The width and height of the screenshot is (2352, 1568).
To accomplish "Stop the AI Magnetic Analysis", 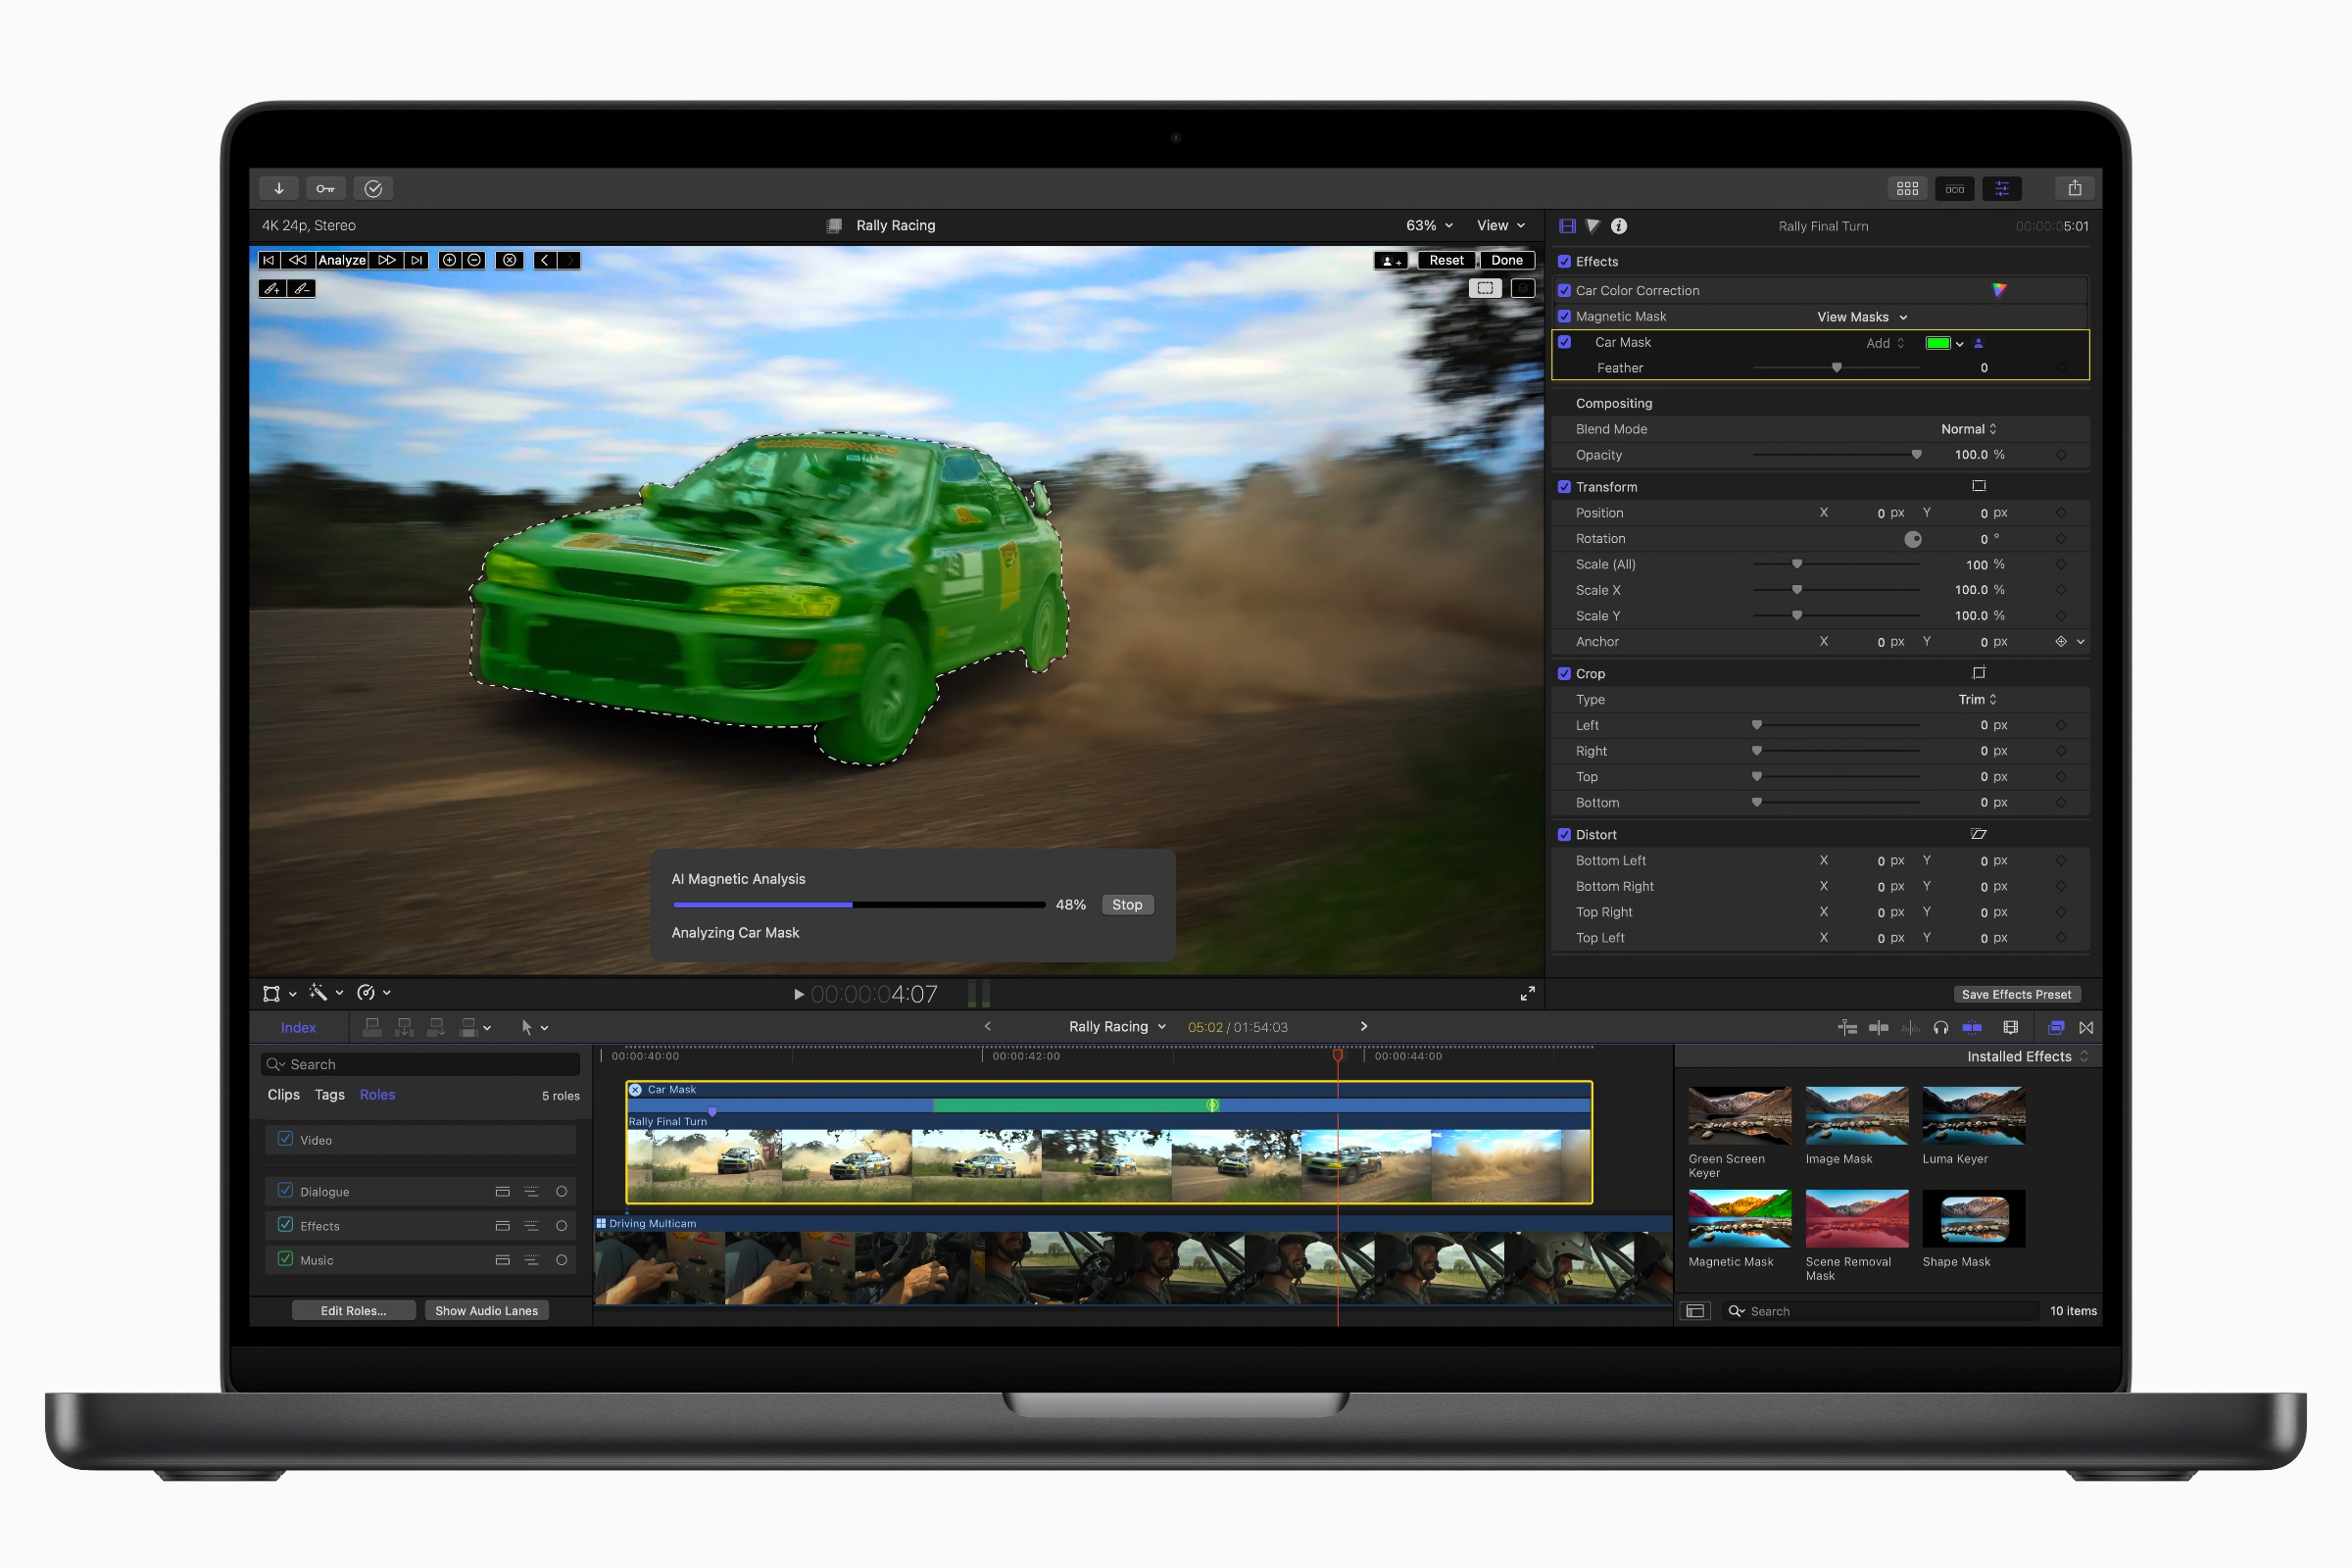I will (1127, 904).
